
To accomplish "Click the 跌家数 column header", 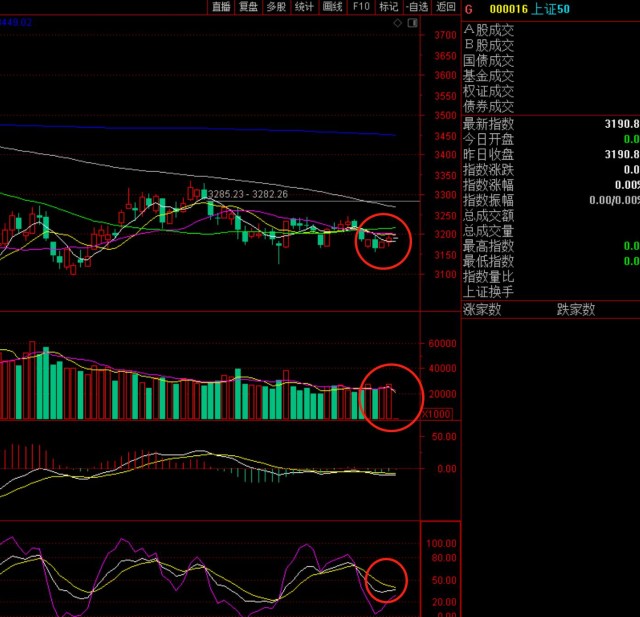I will 576,309.
